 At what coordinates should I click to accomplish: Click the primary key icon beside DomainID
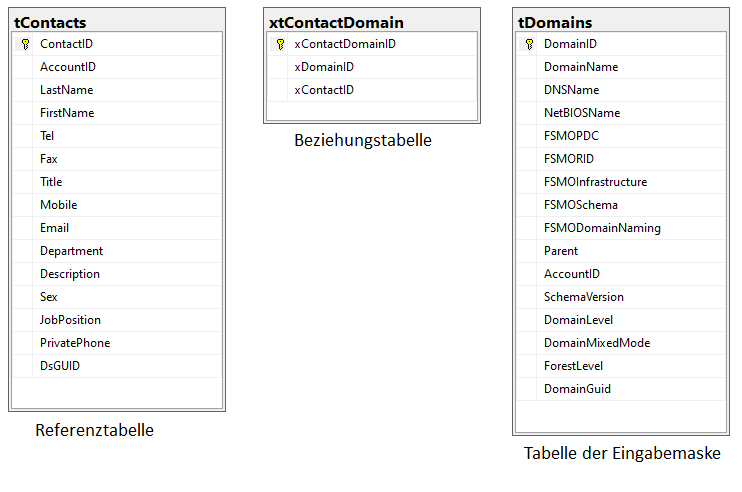click(x=530, y=44)
